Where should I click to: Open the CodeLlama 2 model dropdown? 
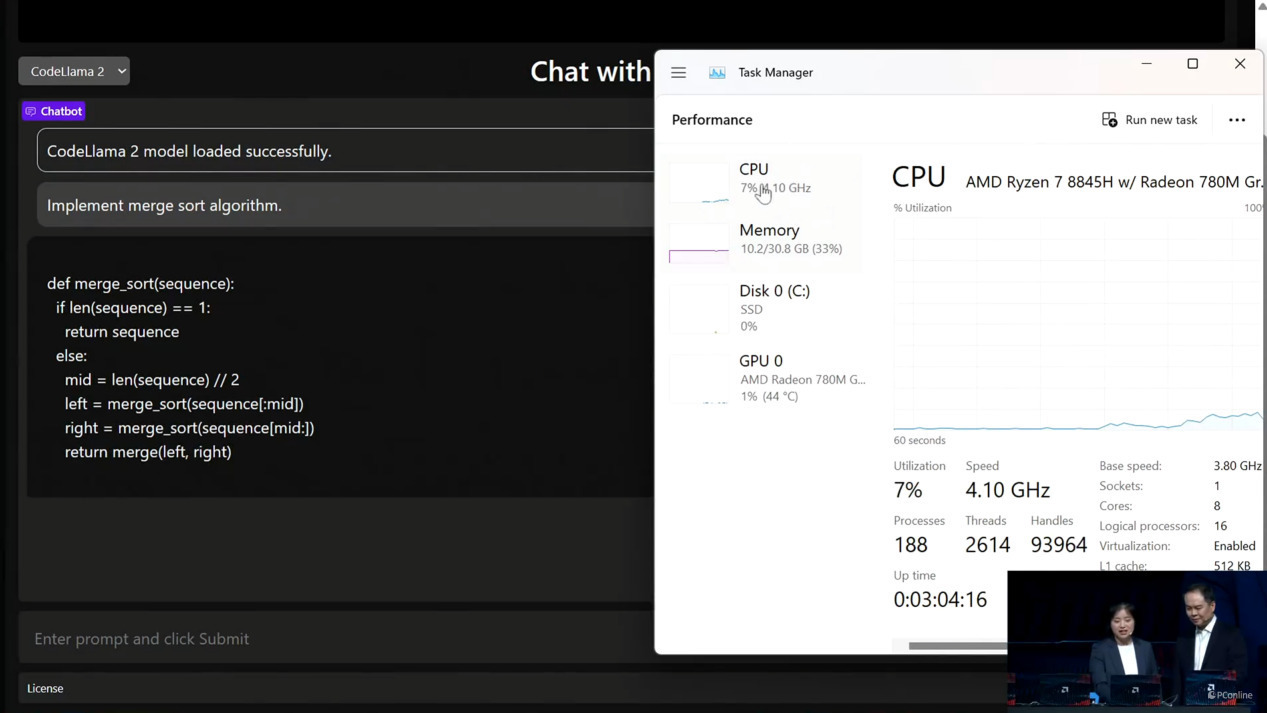click(74, 71)
